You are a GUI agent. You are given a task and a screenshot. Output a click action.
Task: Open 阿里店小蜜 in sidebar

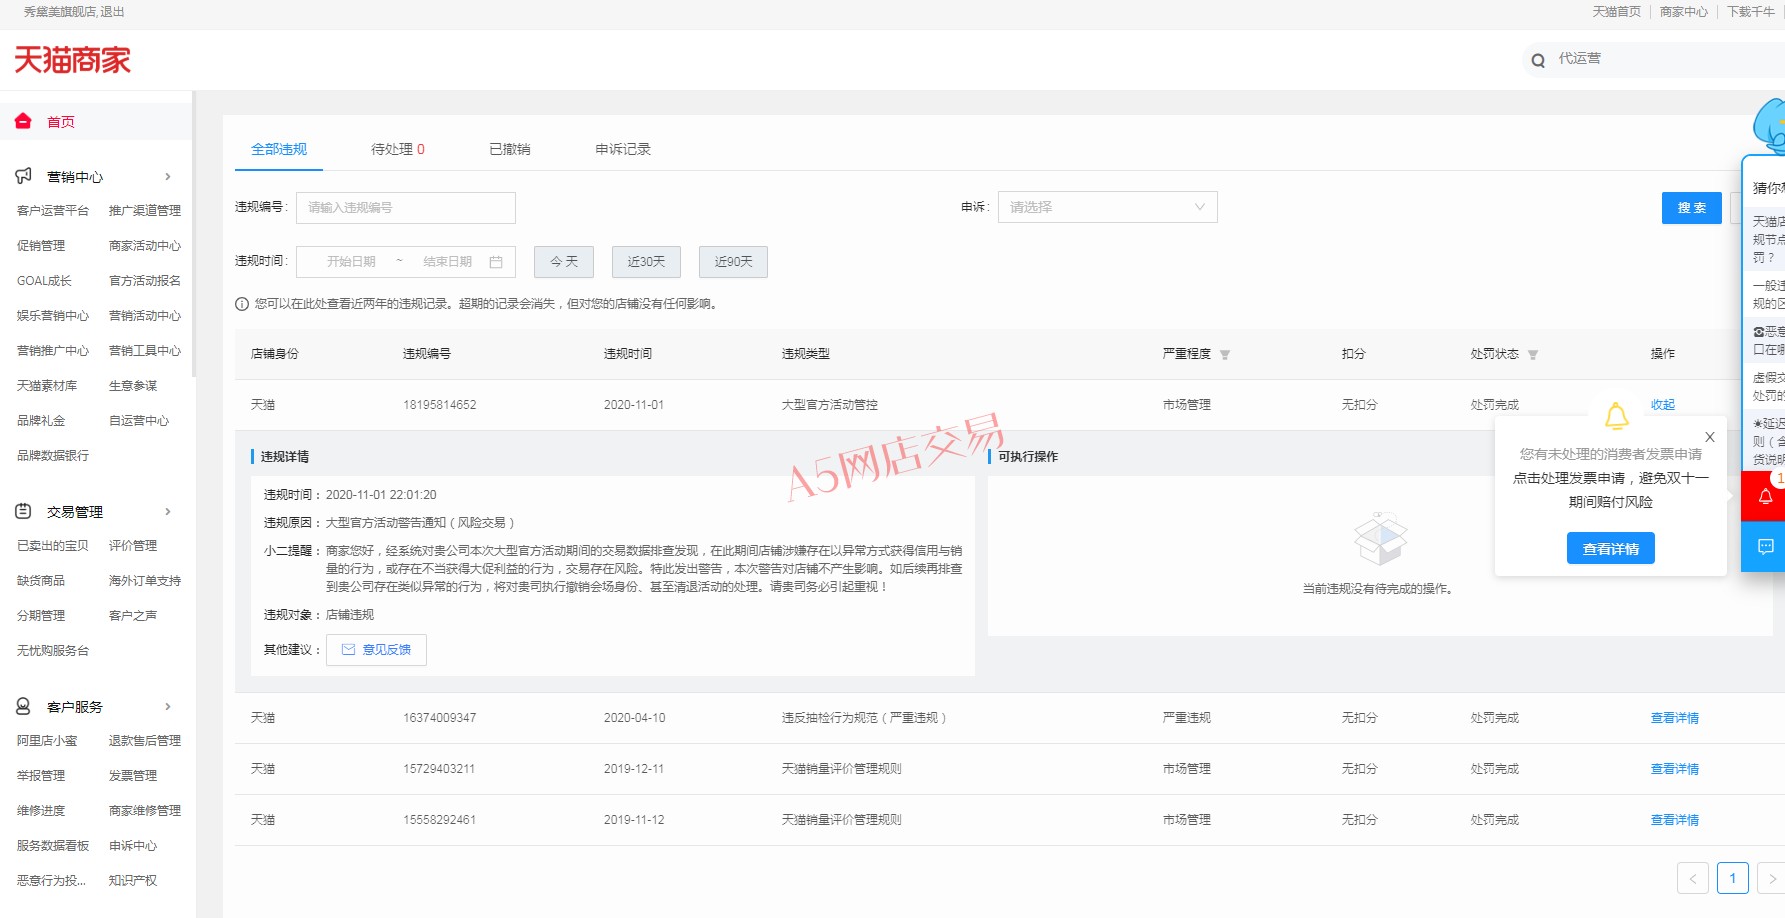click(x=47, y=741)
